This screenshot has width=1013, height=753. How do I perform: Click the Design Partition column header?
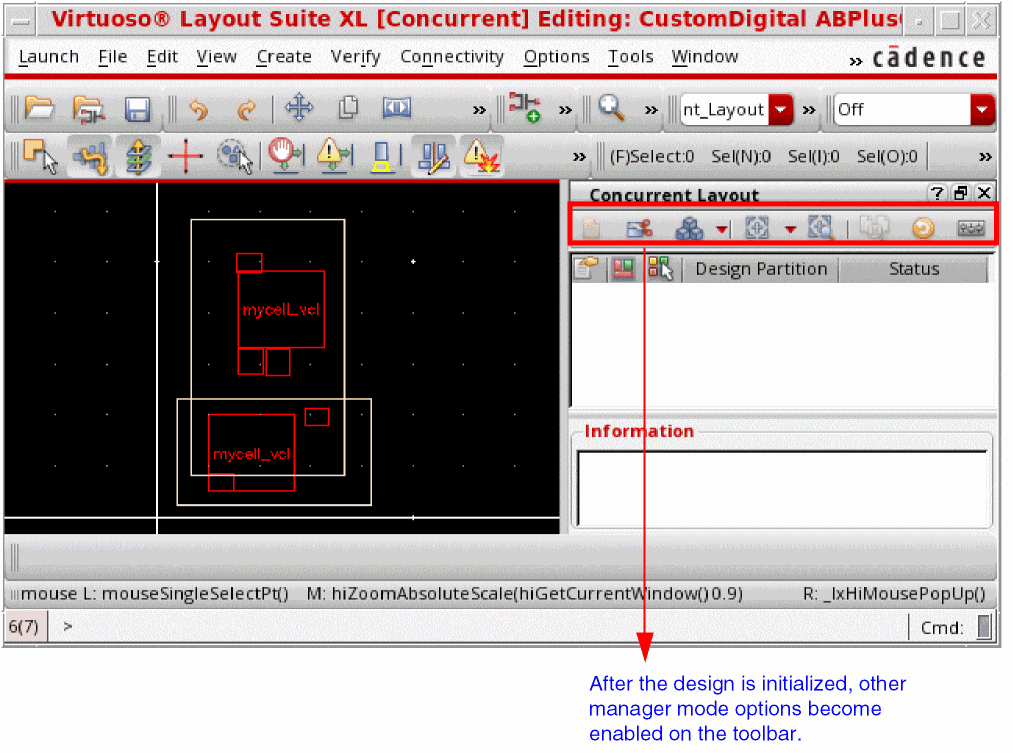click(761, 269)
